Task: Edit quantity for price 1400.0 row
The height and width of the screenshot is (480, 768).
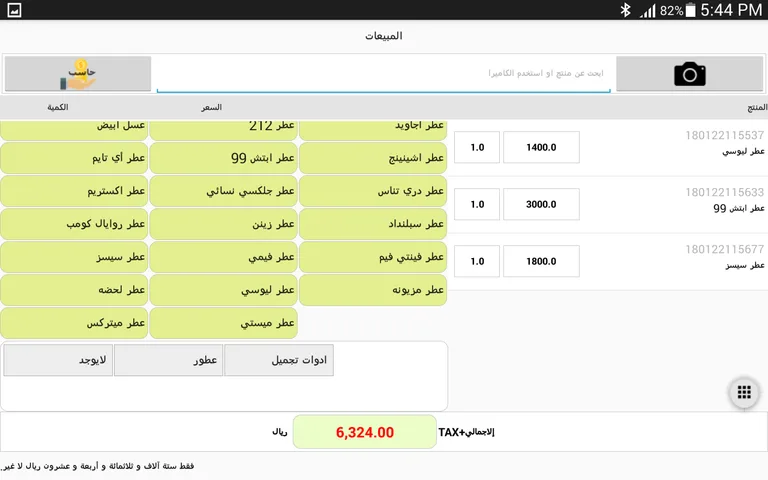Action: 477,147
